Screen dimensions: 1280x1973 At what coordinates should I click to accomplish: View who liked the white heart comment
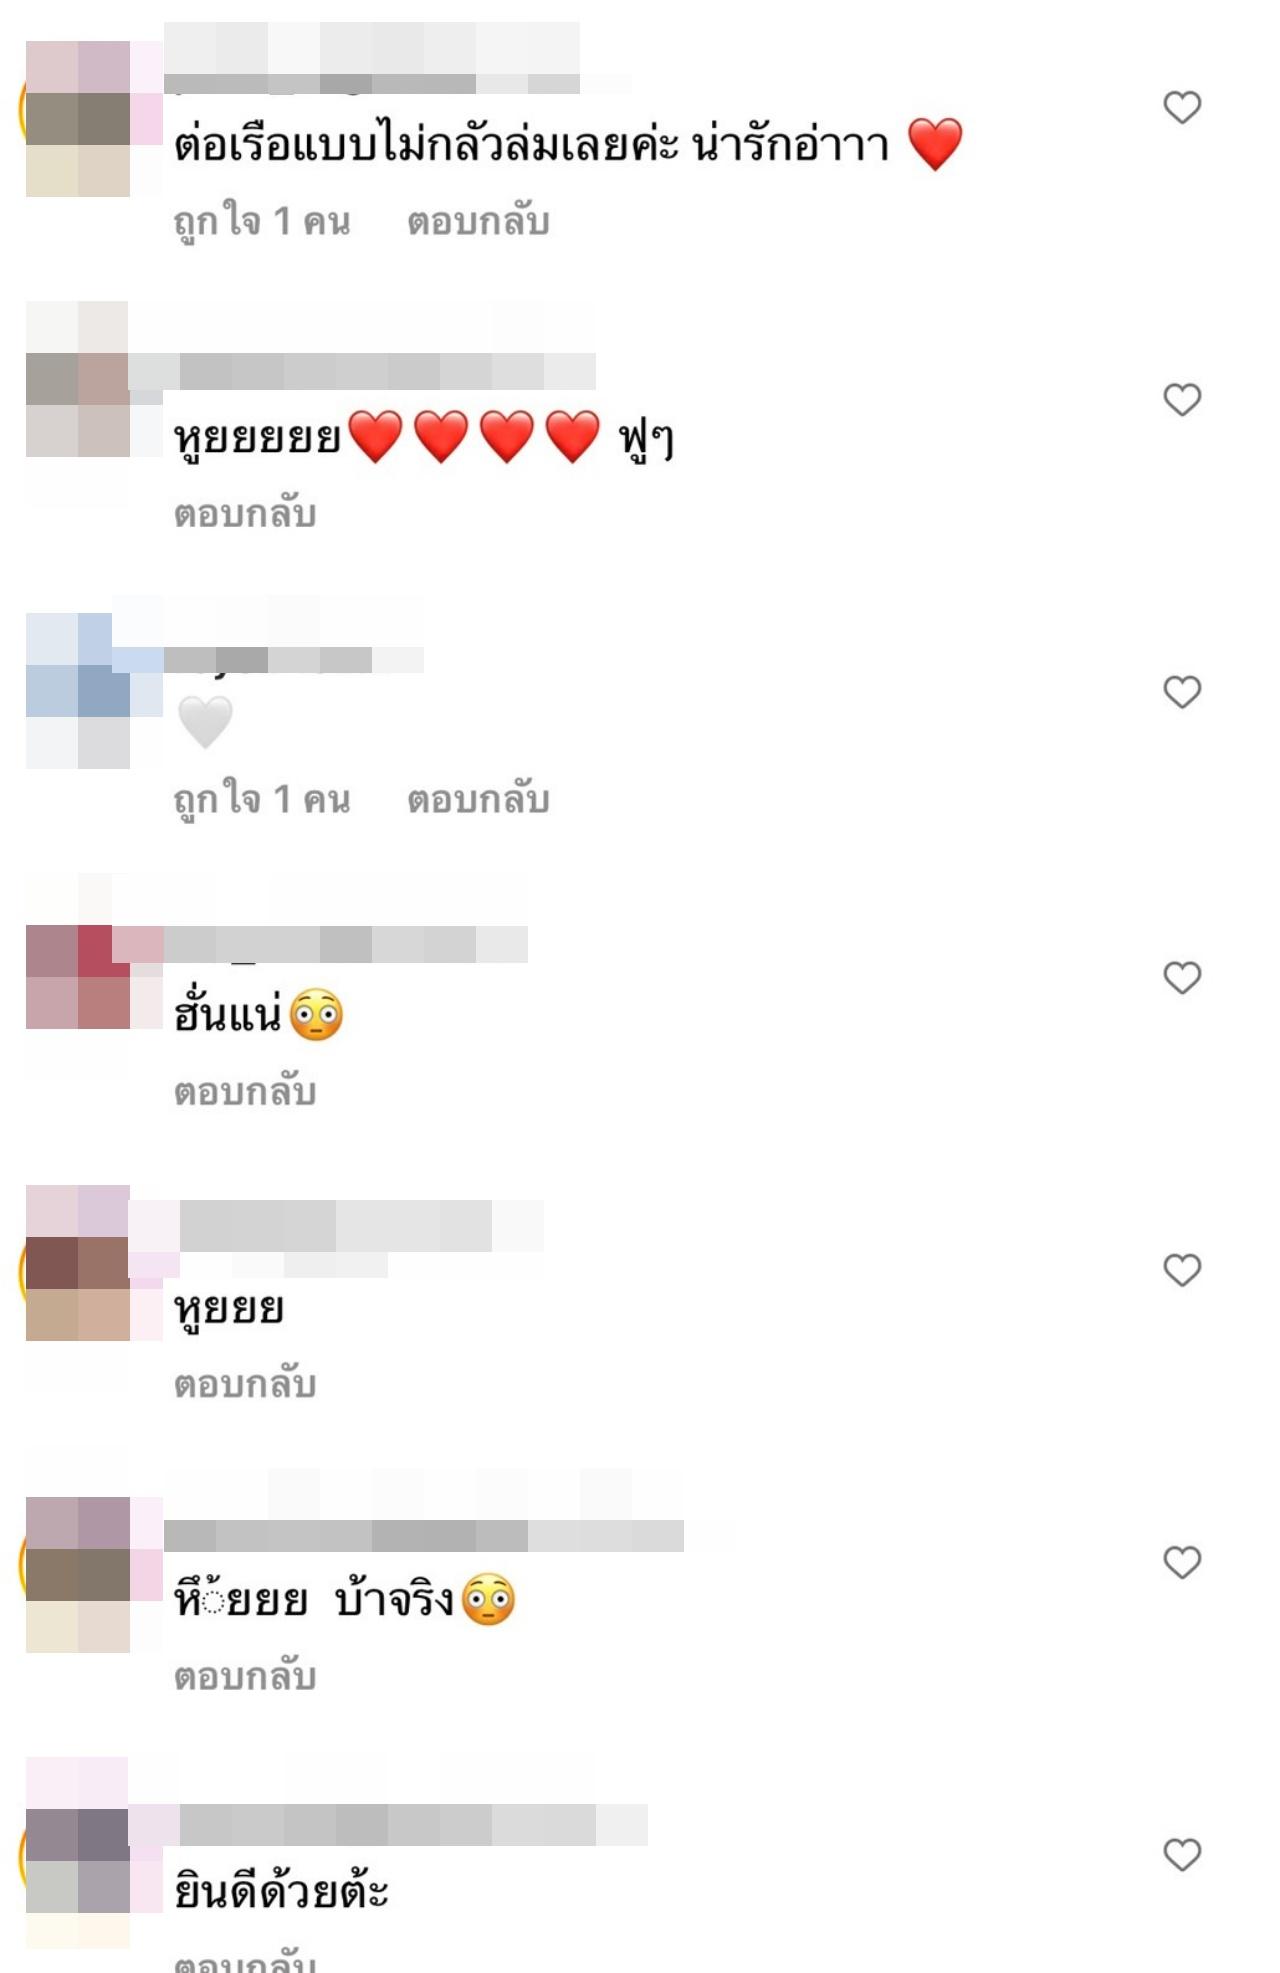click(x=262, y=799)
